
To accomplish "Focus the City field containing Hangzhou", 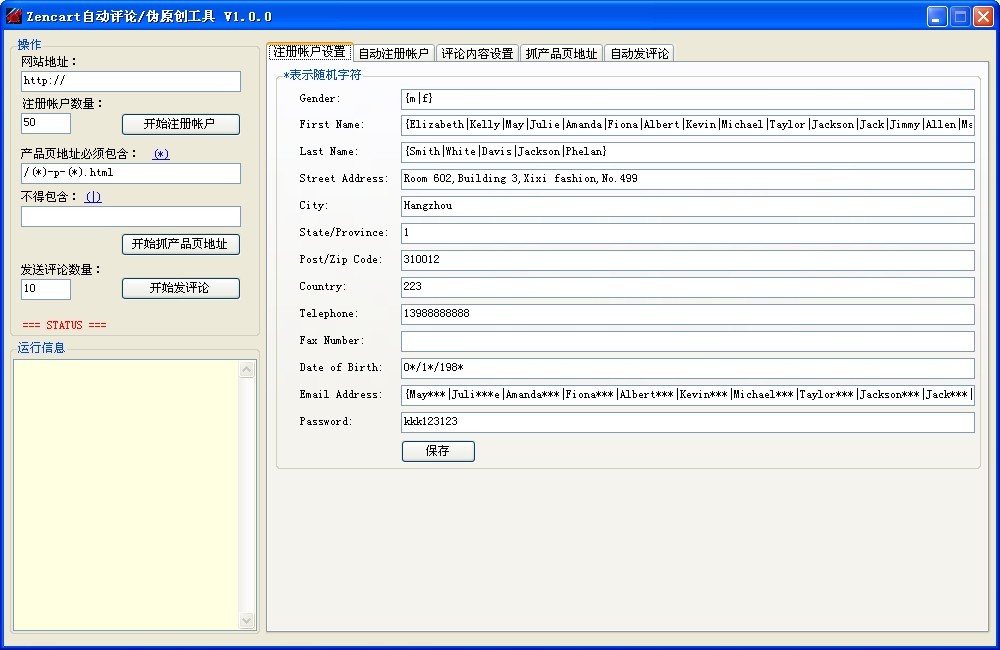I will (x=688, y=206).
